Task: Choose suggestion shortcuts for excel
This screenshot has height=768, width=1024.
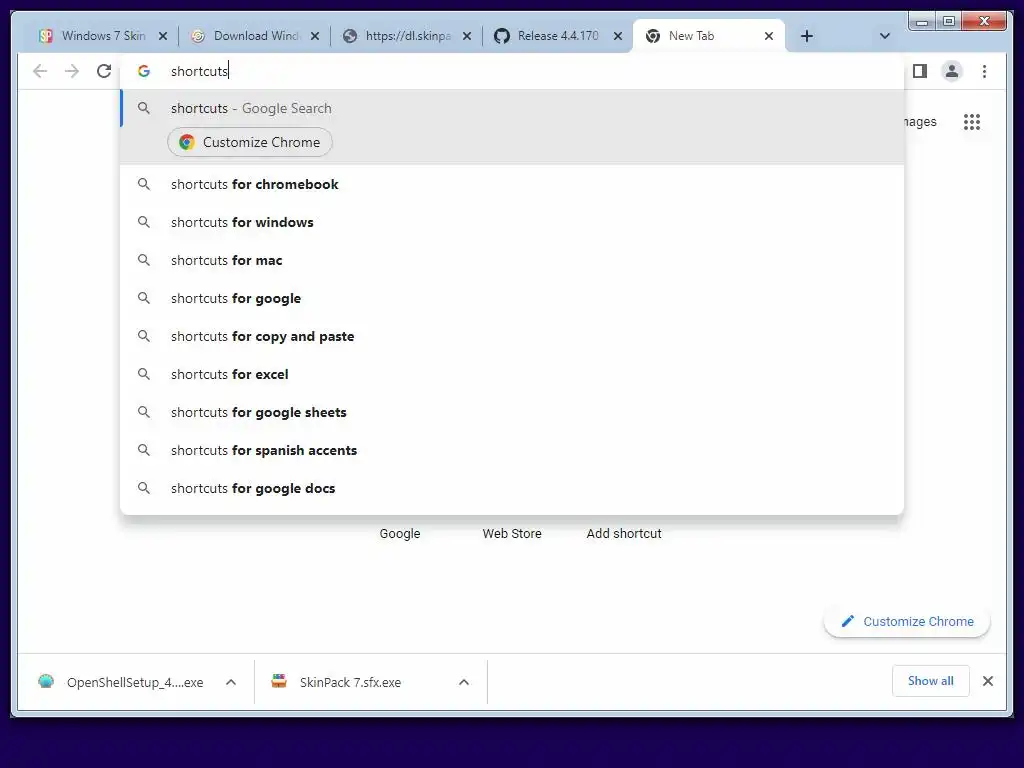Action: (512, 374)
